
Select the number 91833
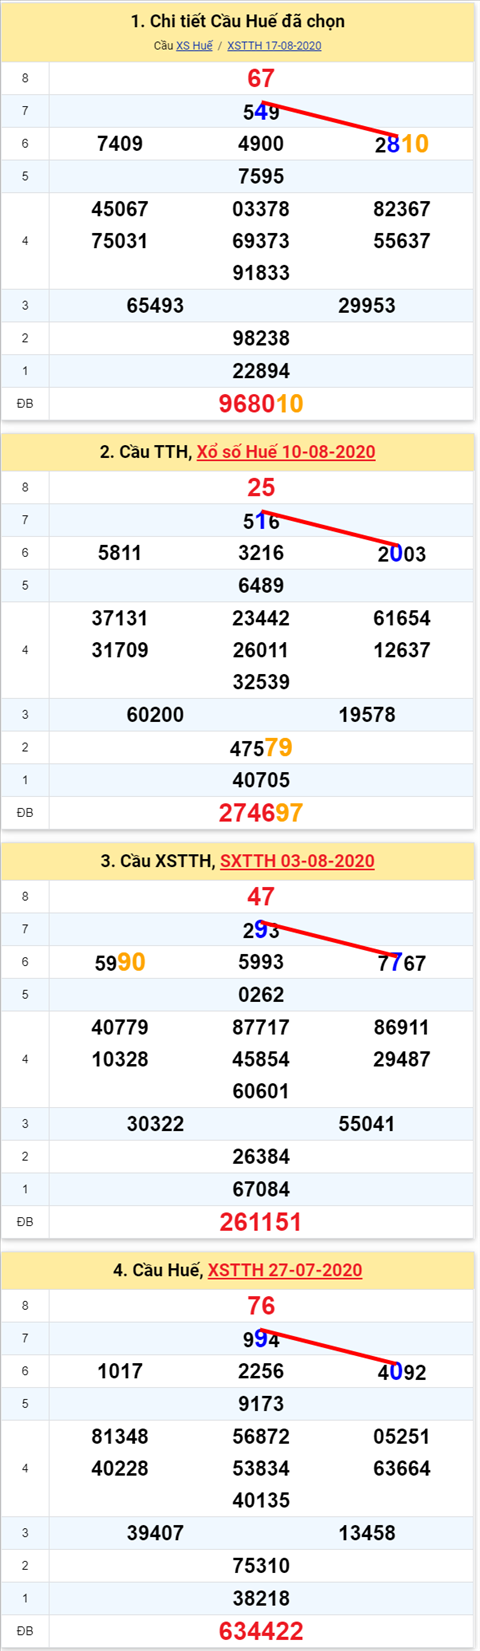pos(261,273)
